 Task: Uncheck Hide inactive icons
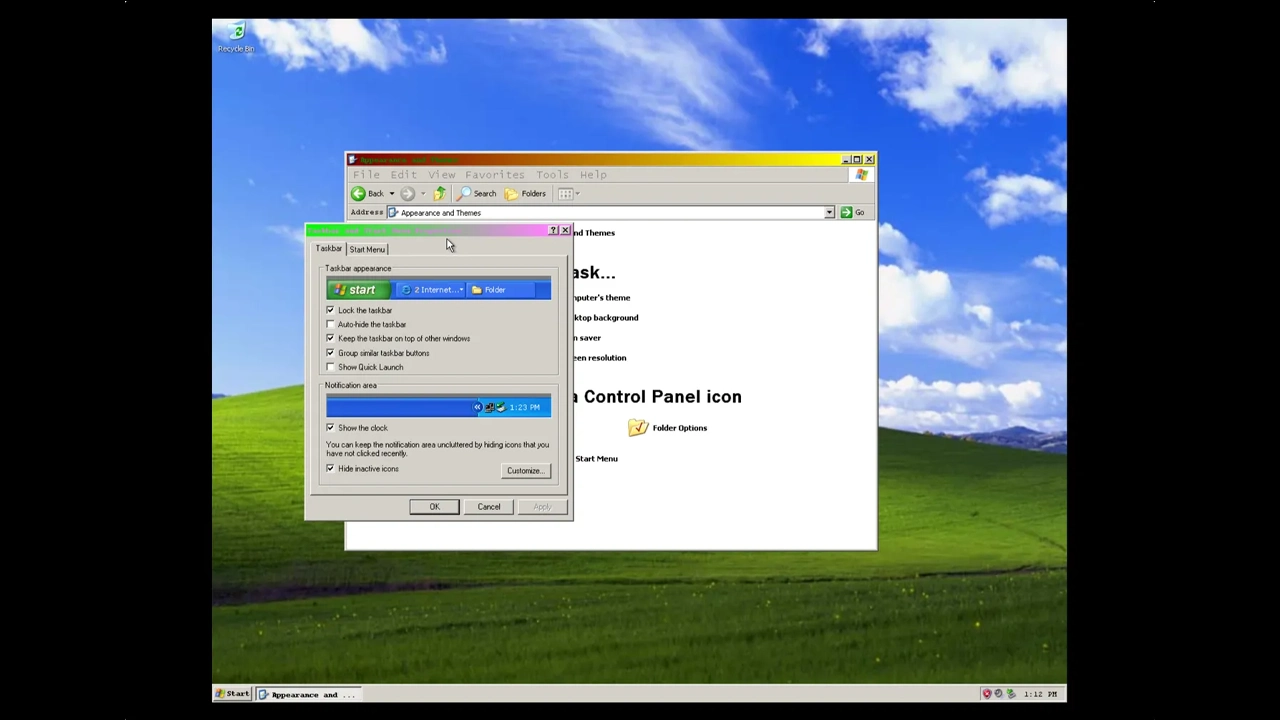(330, 469)
